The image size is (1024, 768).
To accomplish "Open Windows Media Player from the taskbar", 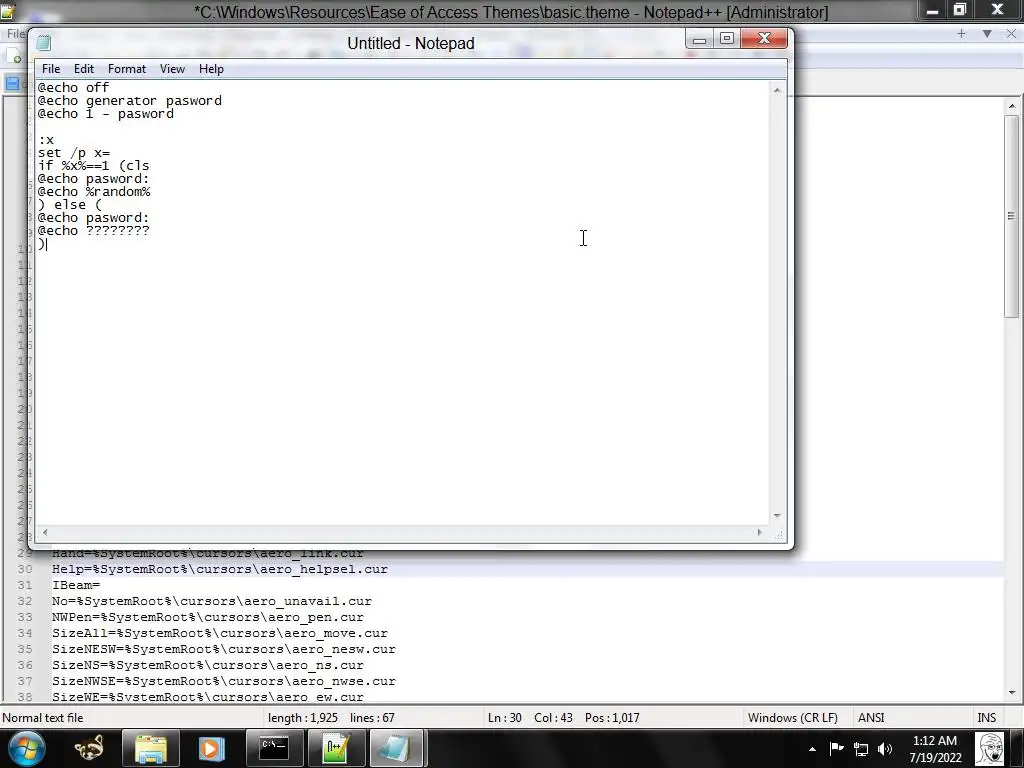I will tap(211, 748).
